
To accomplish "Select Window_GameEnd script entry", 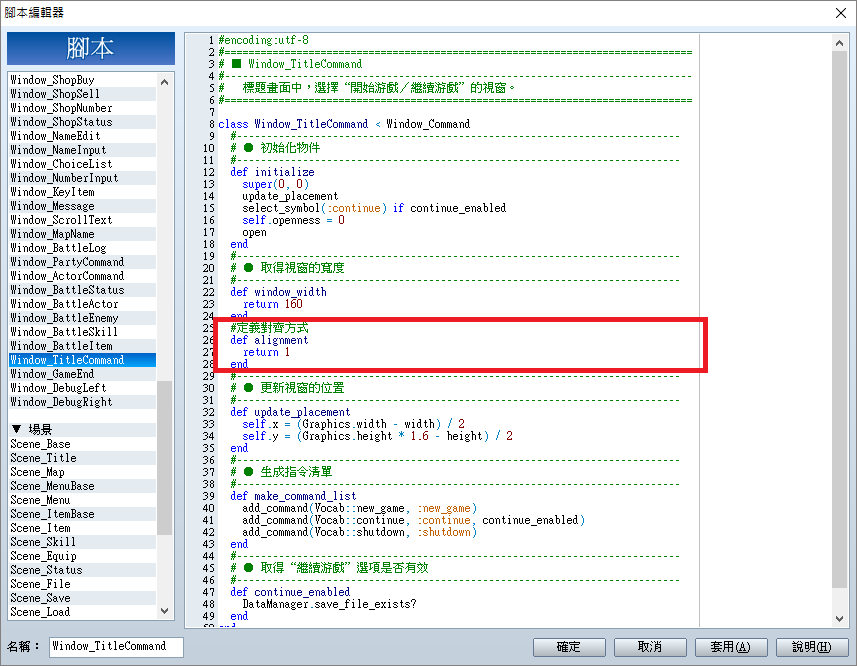I will (83, 374).
